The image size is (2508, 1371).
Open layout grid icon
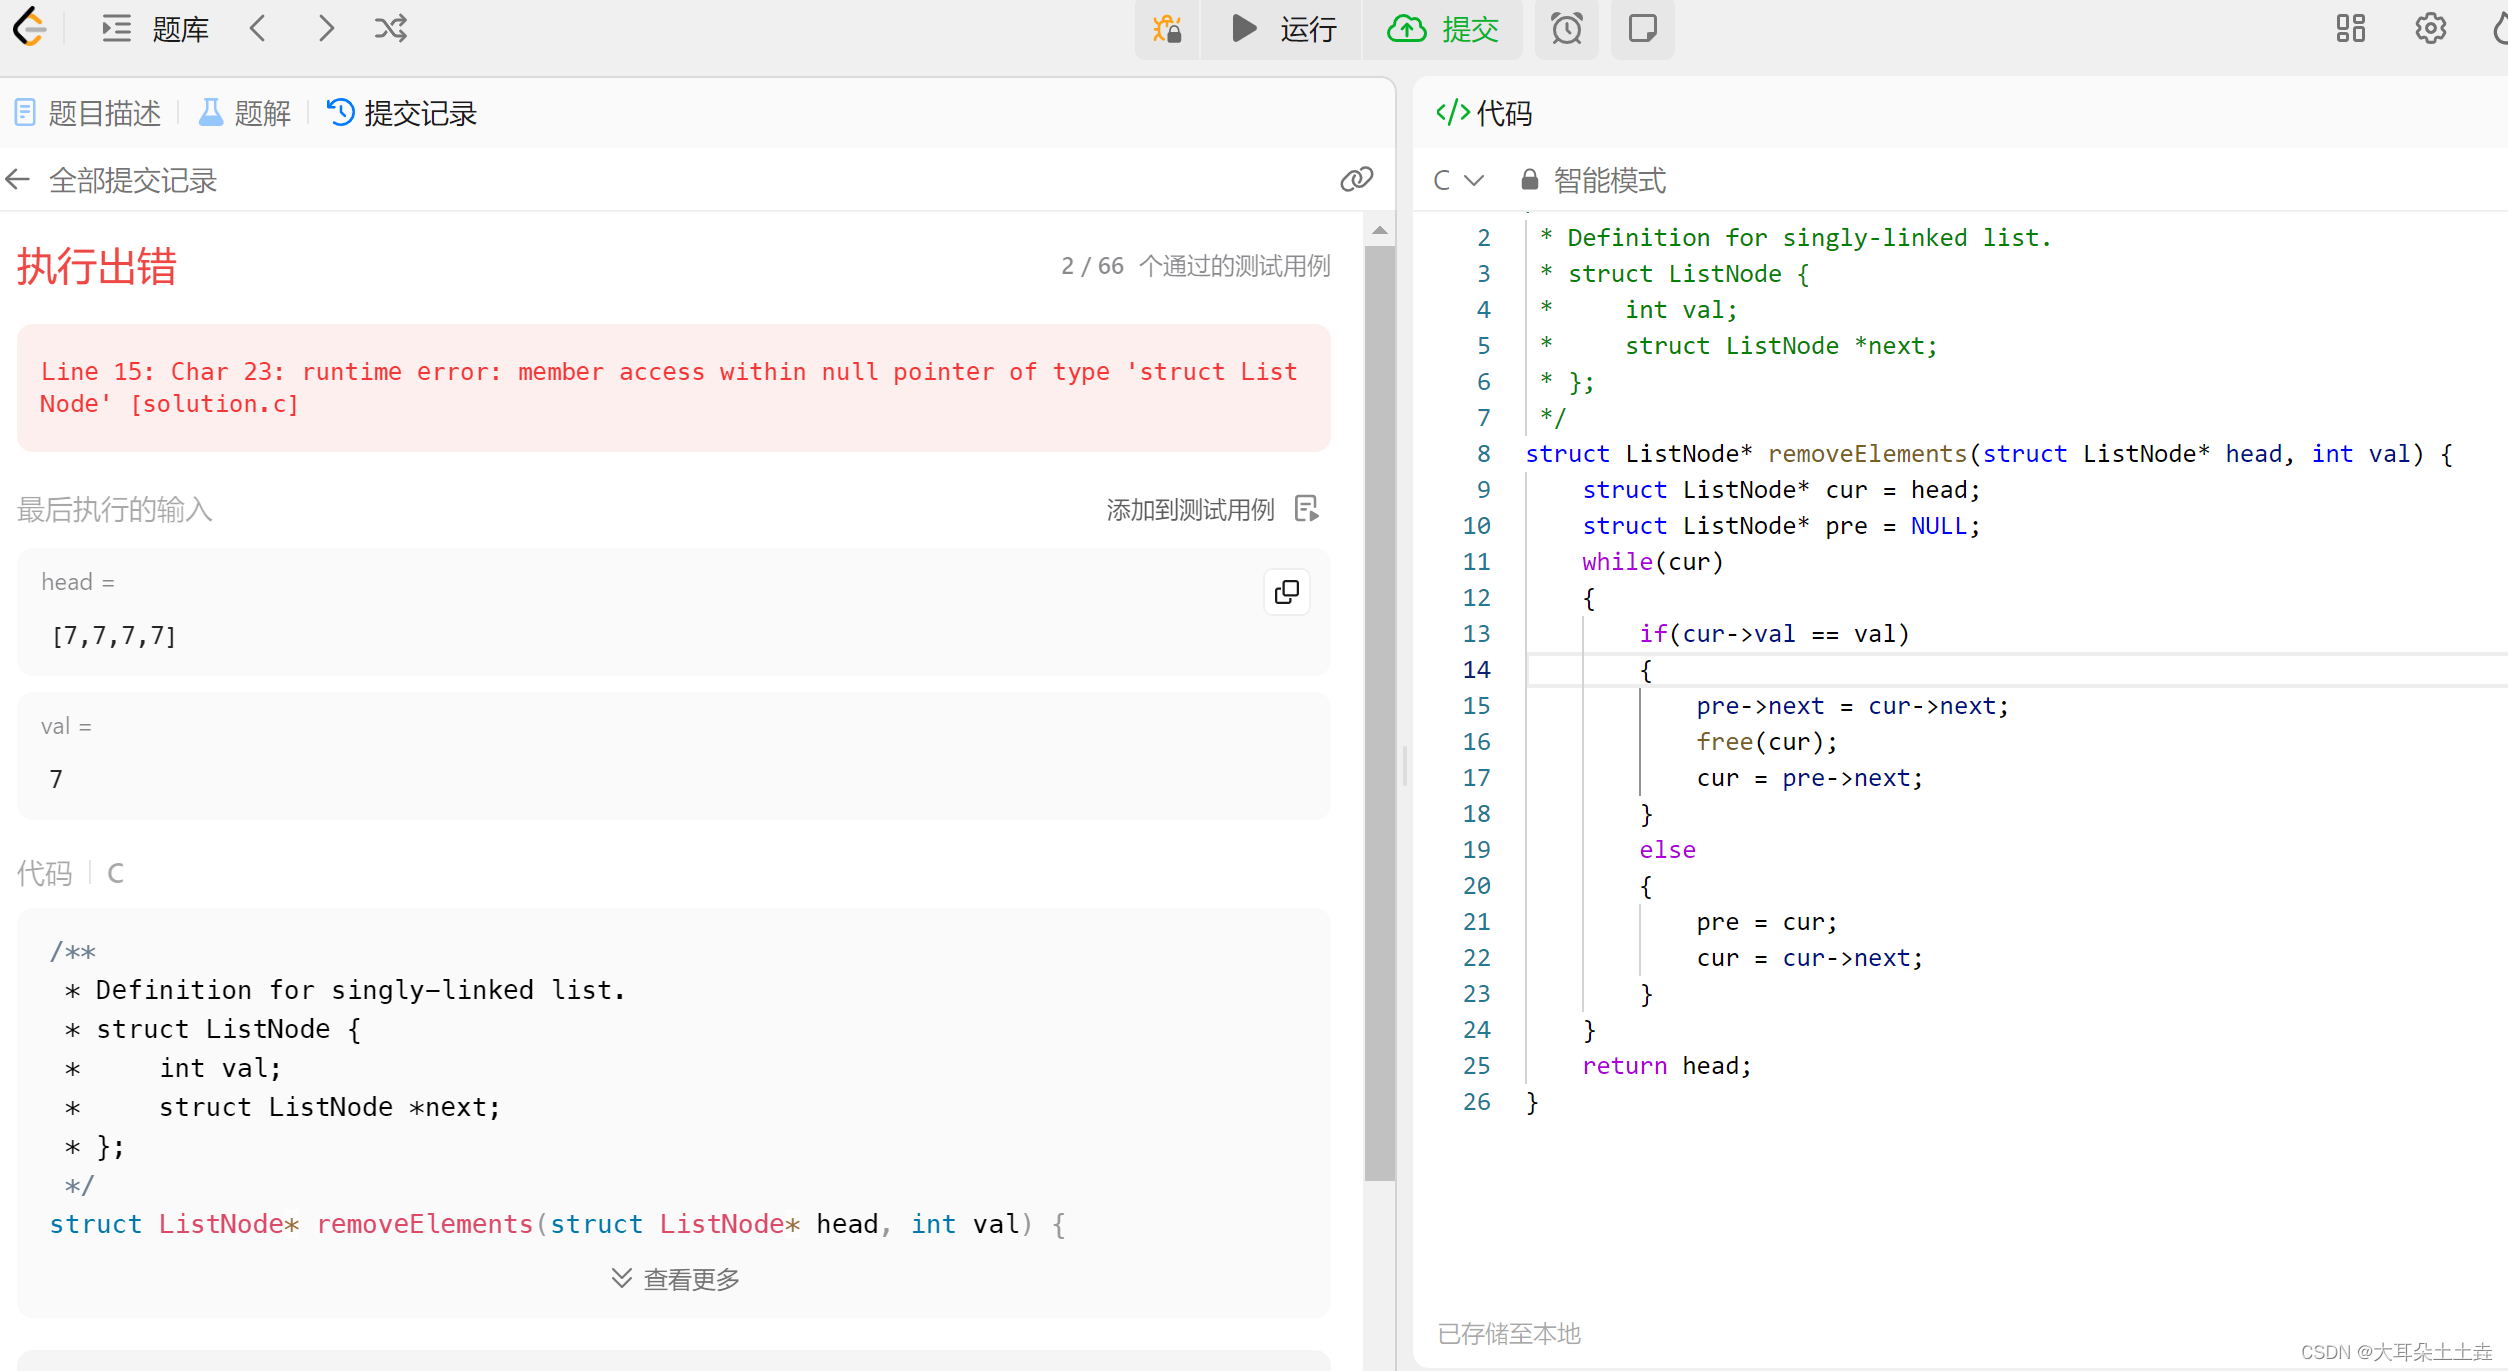click(x=2350, y=28)
